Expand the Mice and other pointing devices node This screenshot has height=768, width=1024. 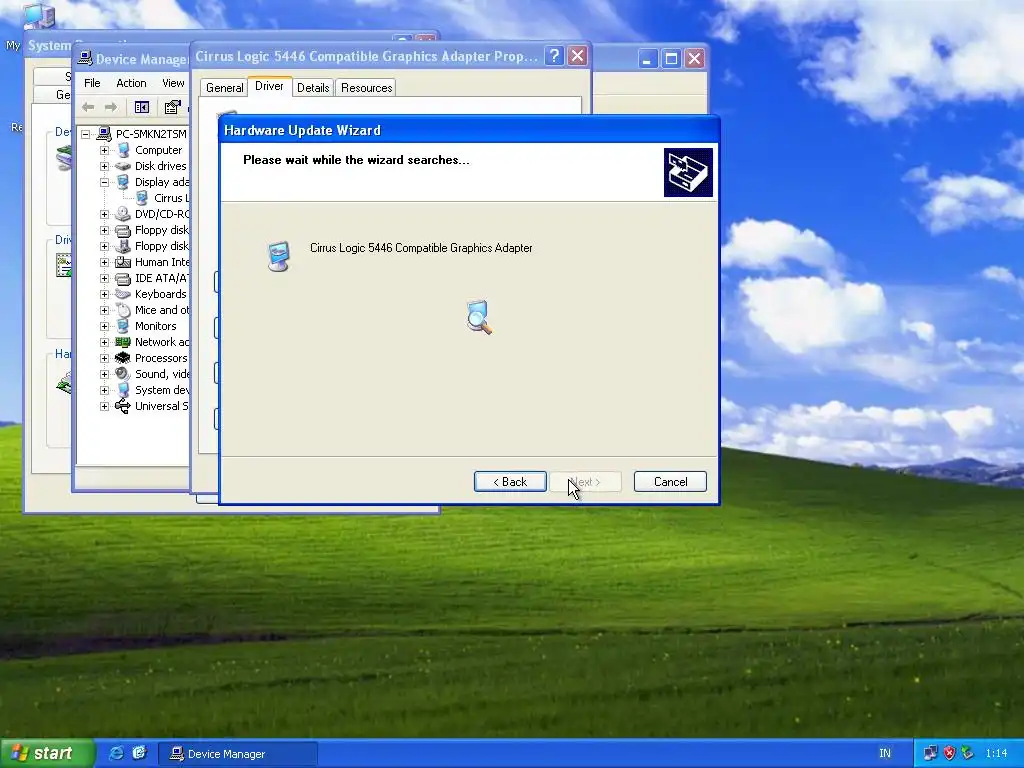(x=104, y=310)
